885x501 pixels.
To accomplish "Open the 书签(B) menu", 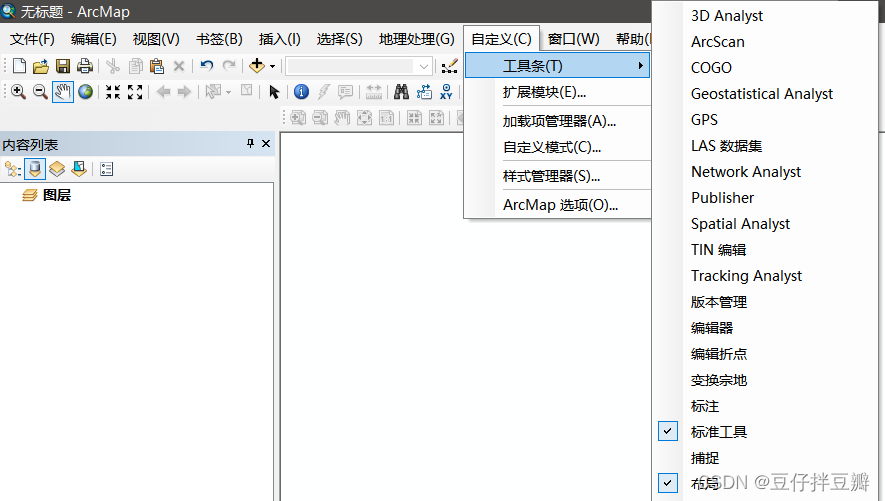I will tap(219, 39).
